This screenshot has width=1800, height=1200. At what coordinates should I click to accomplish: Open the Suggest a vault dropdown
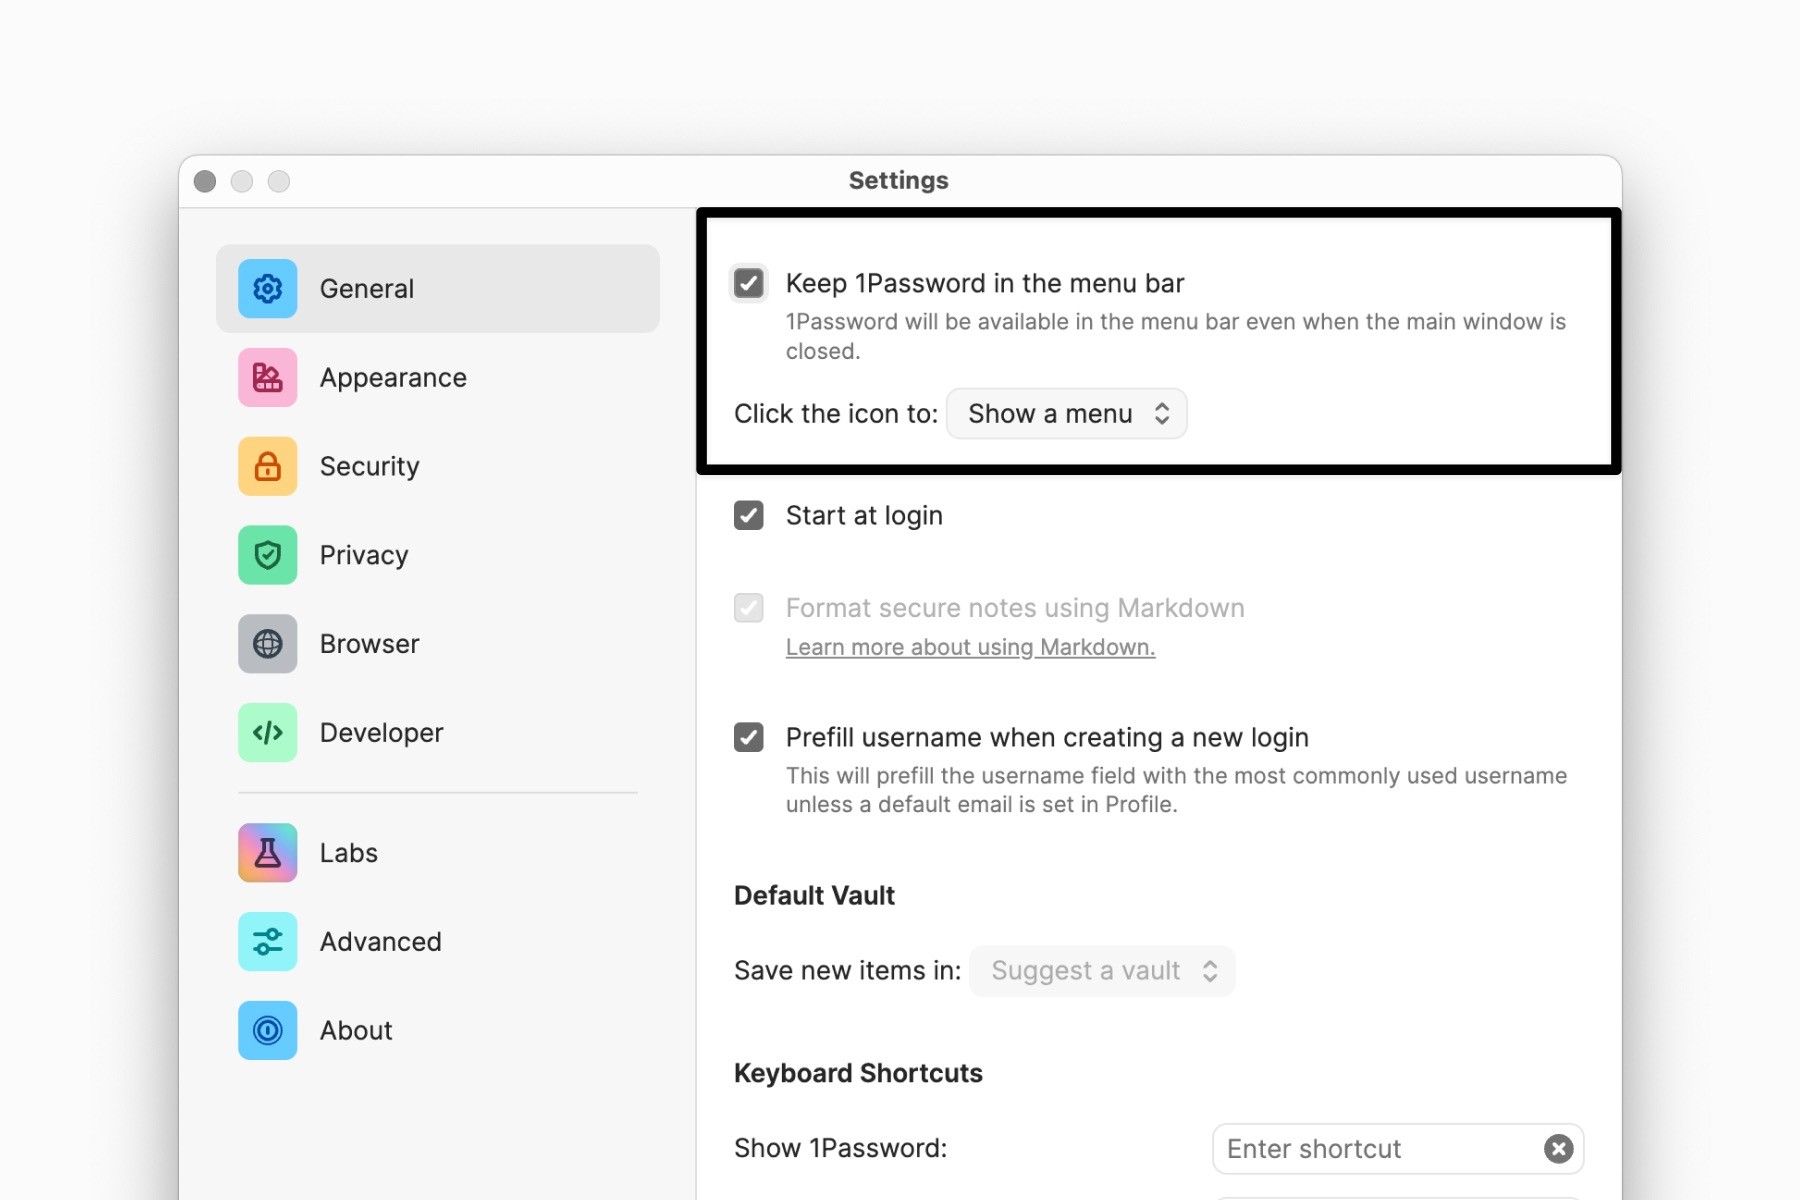tap(1102, 971)
